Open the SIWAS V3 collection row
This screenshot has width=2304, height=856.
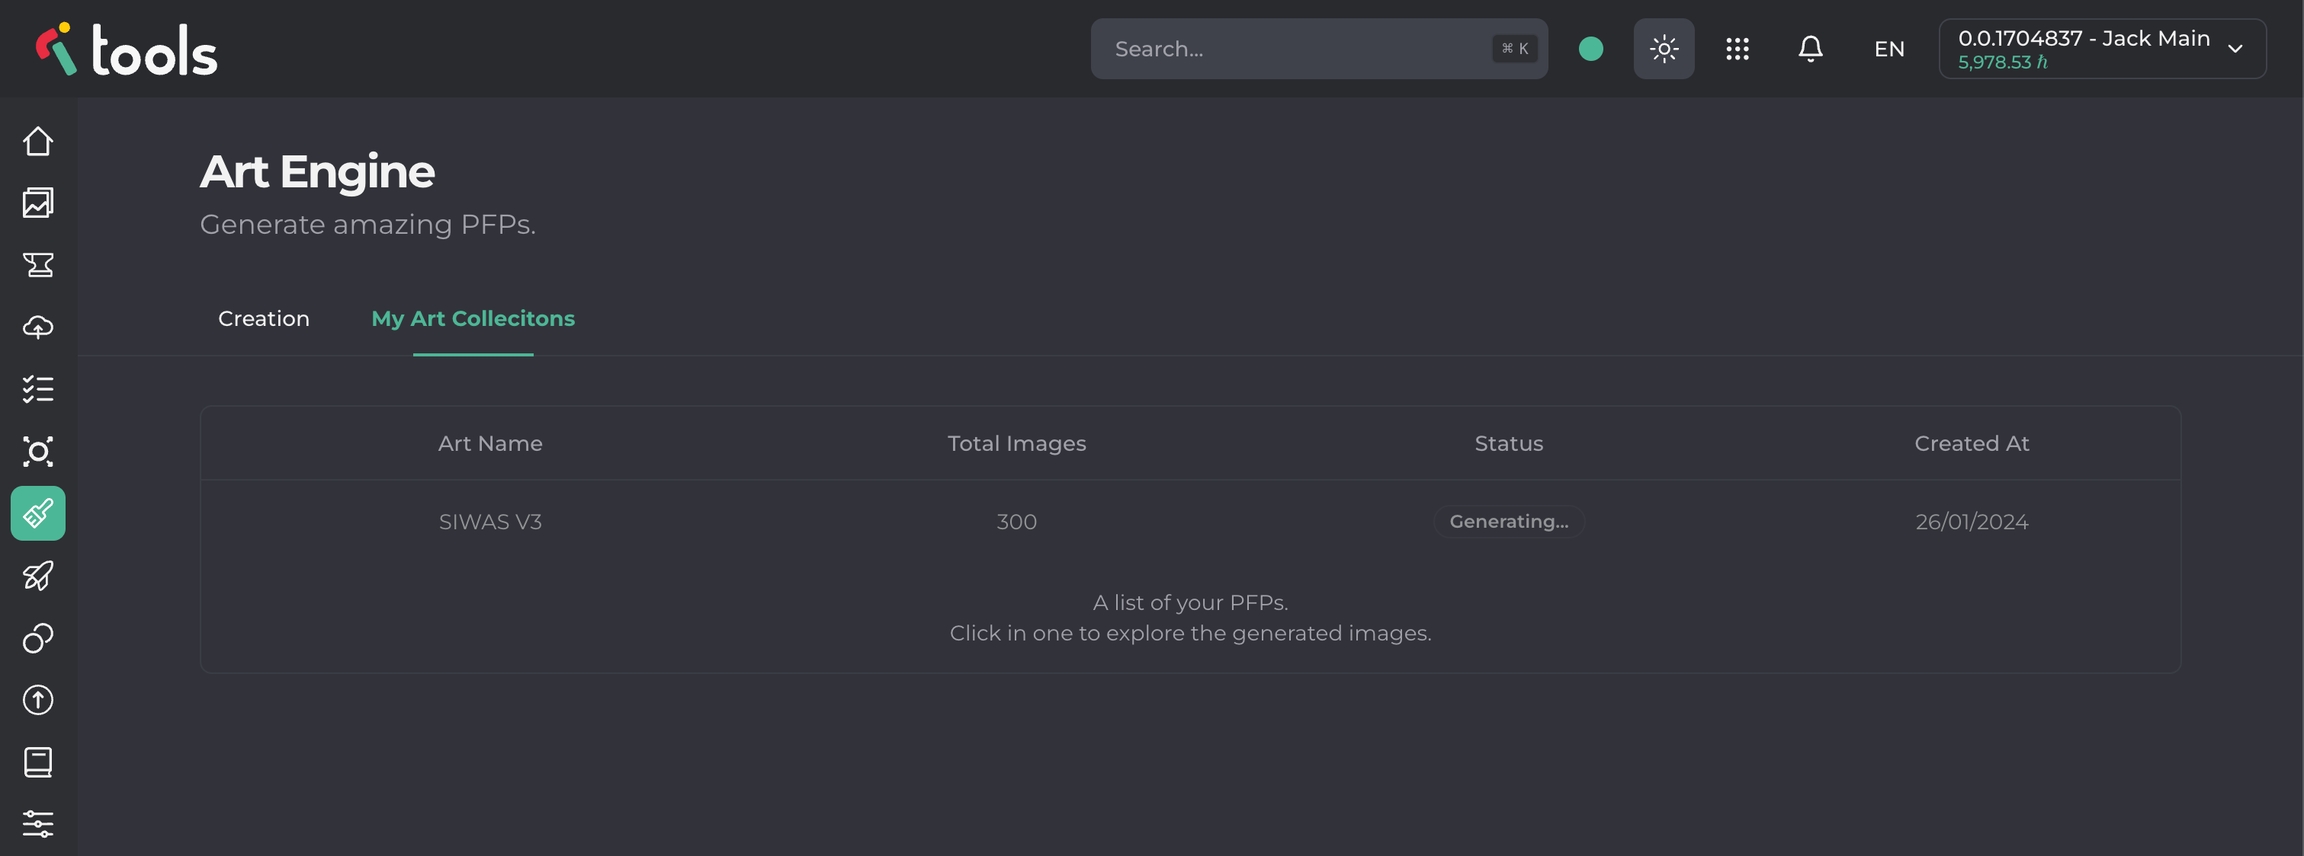click(490, 522)
